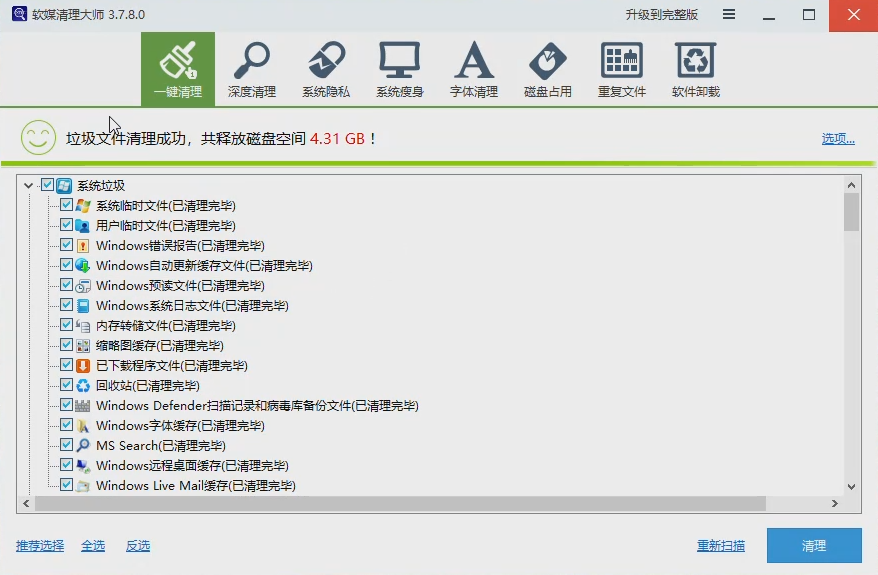This screenshot has height=575, width=878.
Task: Open the 选项... options link
Action: tap(838, 139)
